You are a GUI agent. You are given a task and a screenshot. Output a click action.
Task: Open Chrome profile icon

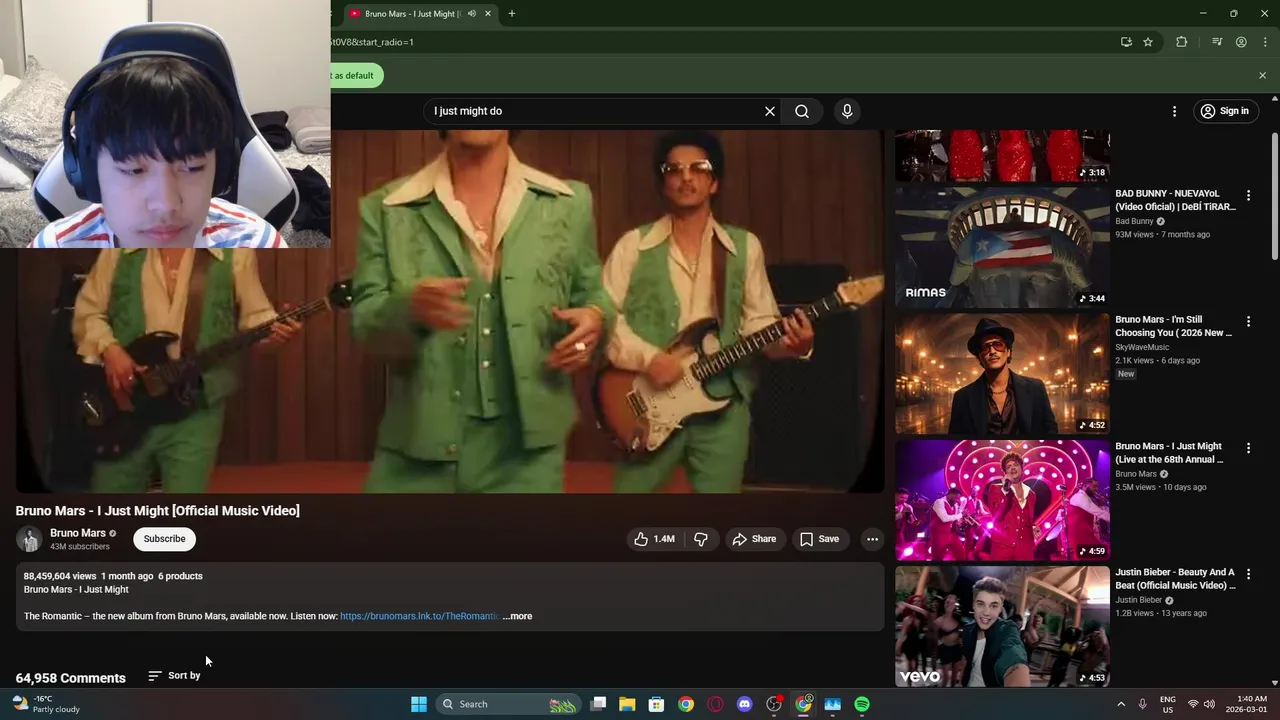coord(1241,42)
